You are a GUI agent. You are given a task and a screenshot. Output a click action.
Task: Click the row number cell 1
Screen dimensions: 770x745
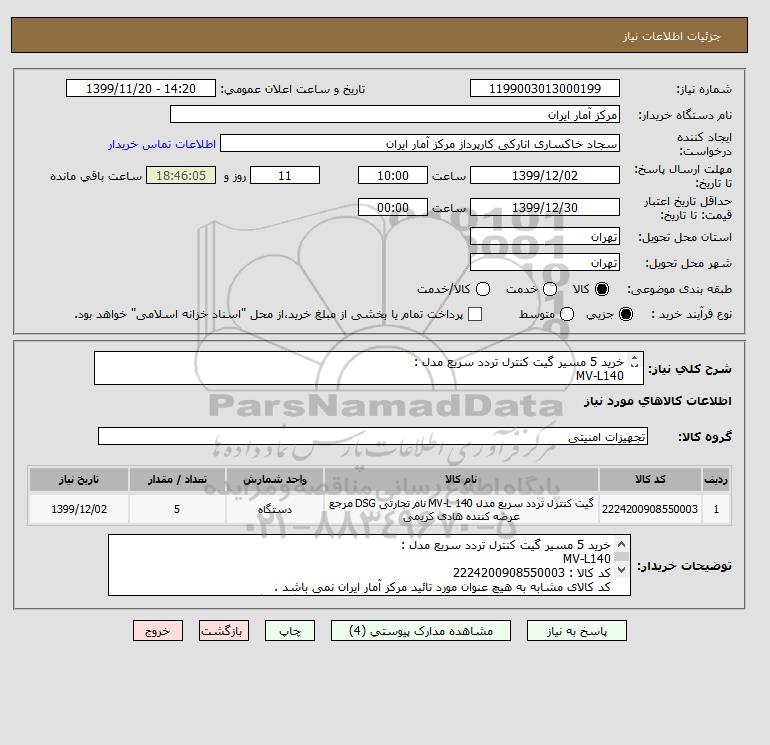(716, 509)
